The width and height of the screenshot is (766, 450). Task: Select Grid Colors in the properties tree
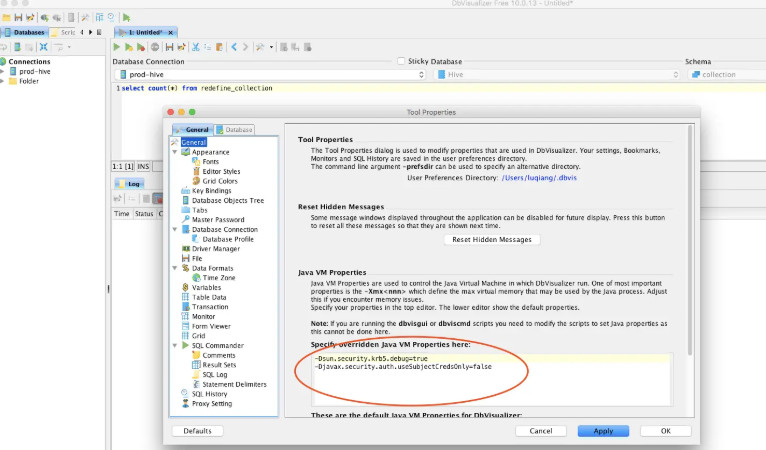click(x=220, y=181)
